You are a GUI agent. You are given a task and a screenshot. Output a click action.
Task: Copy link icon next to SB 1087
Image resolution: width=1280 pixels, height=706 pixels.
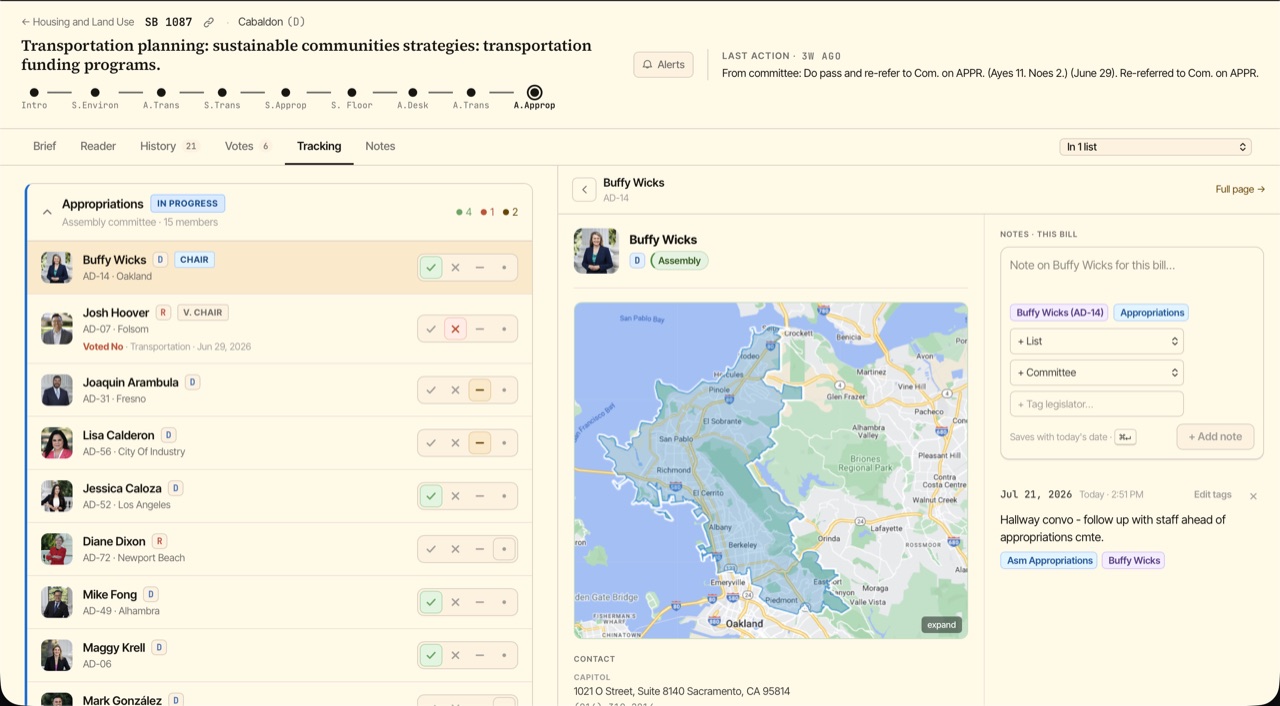coord(209,22)
